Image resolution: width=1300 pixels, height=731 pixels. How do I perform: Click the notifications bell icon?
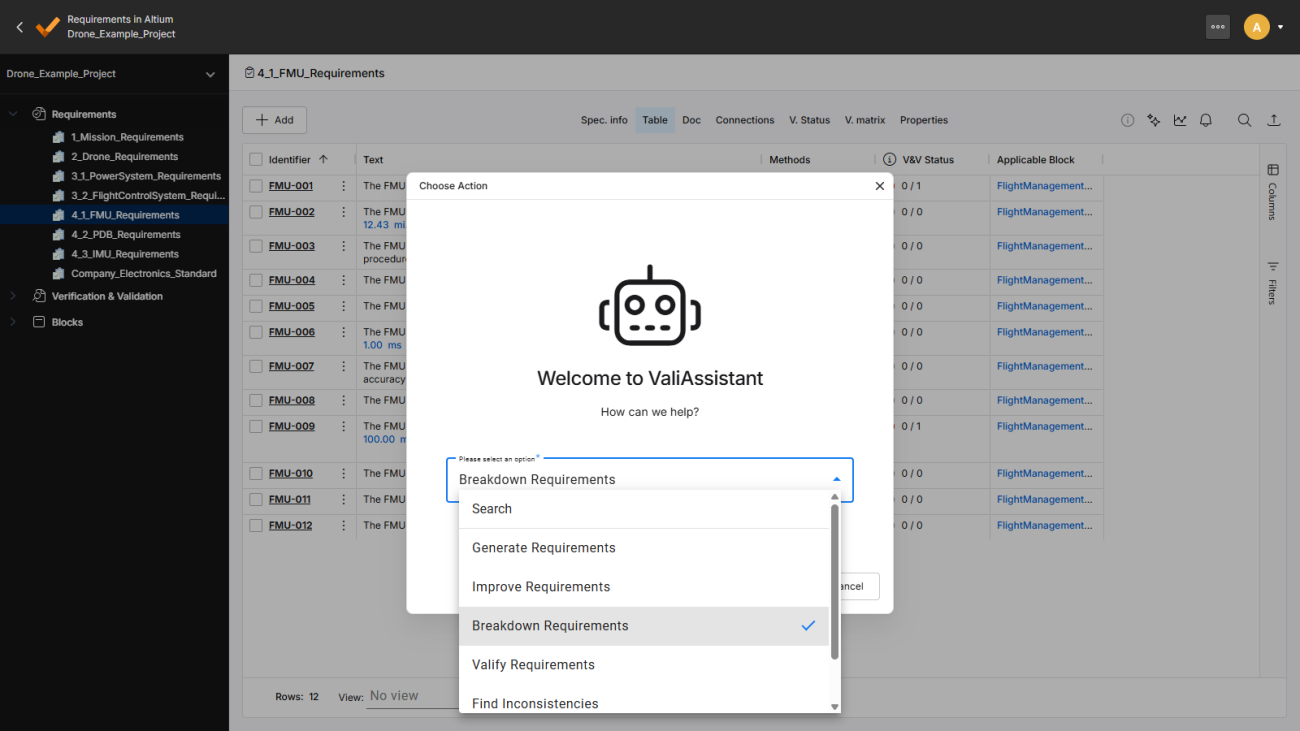[1206, 120]
